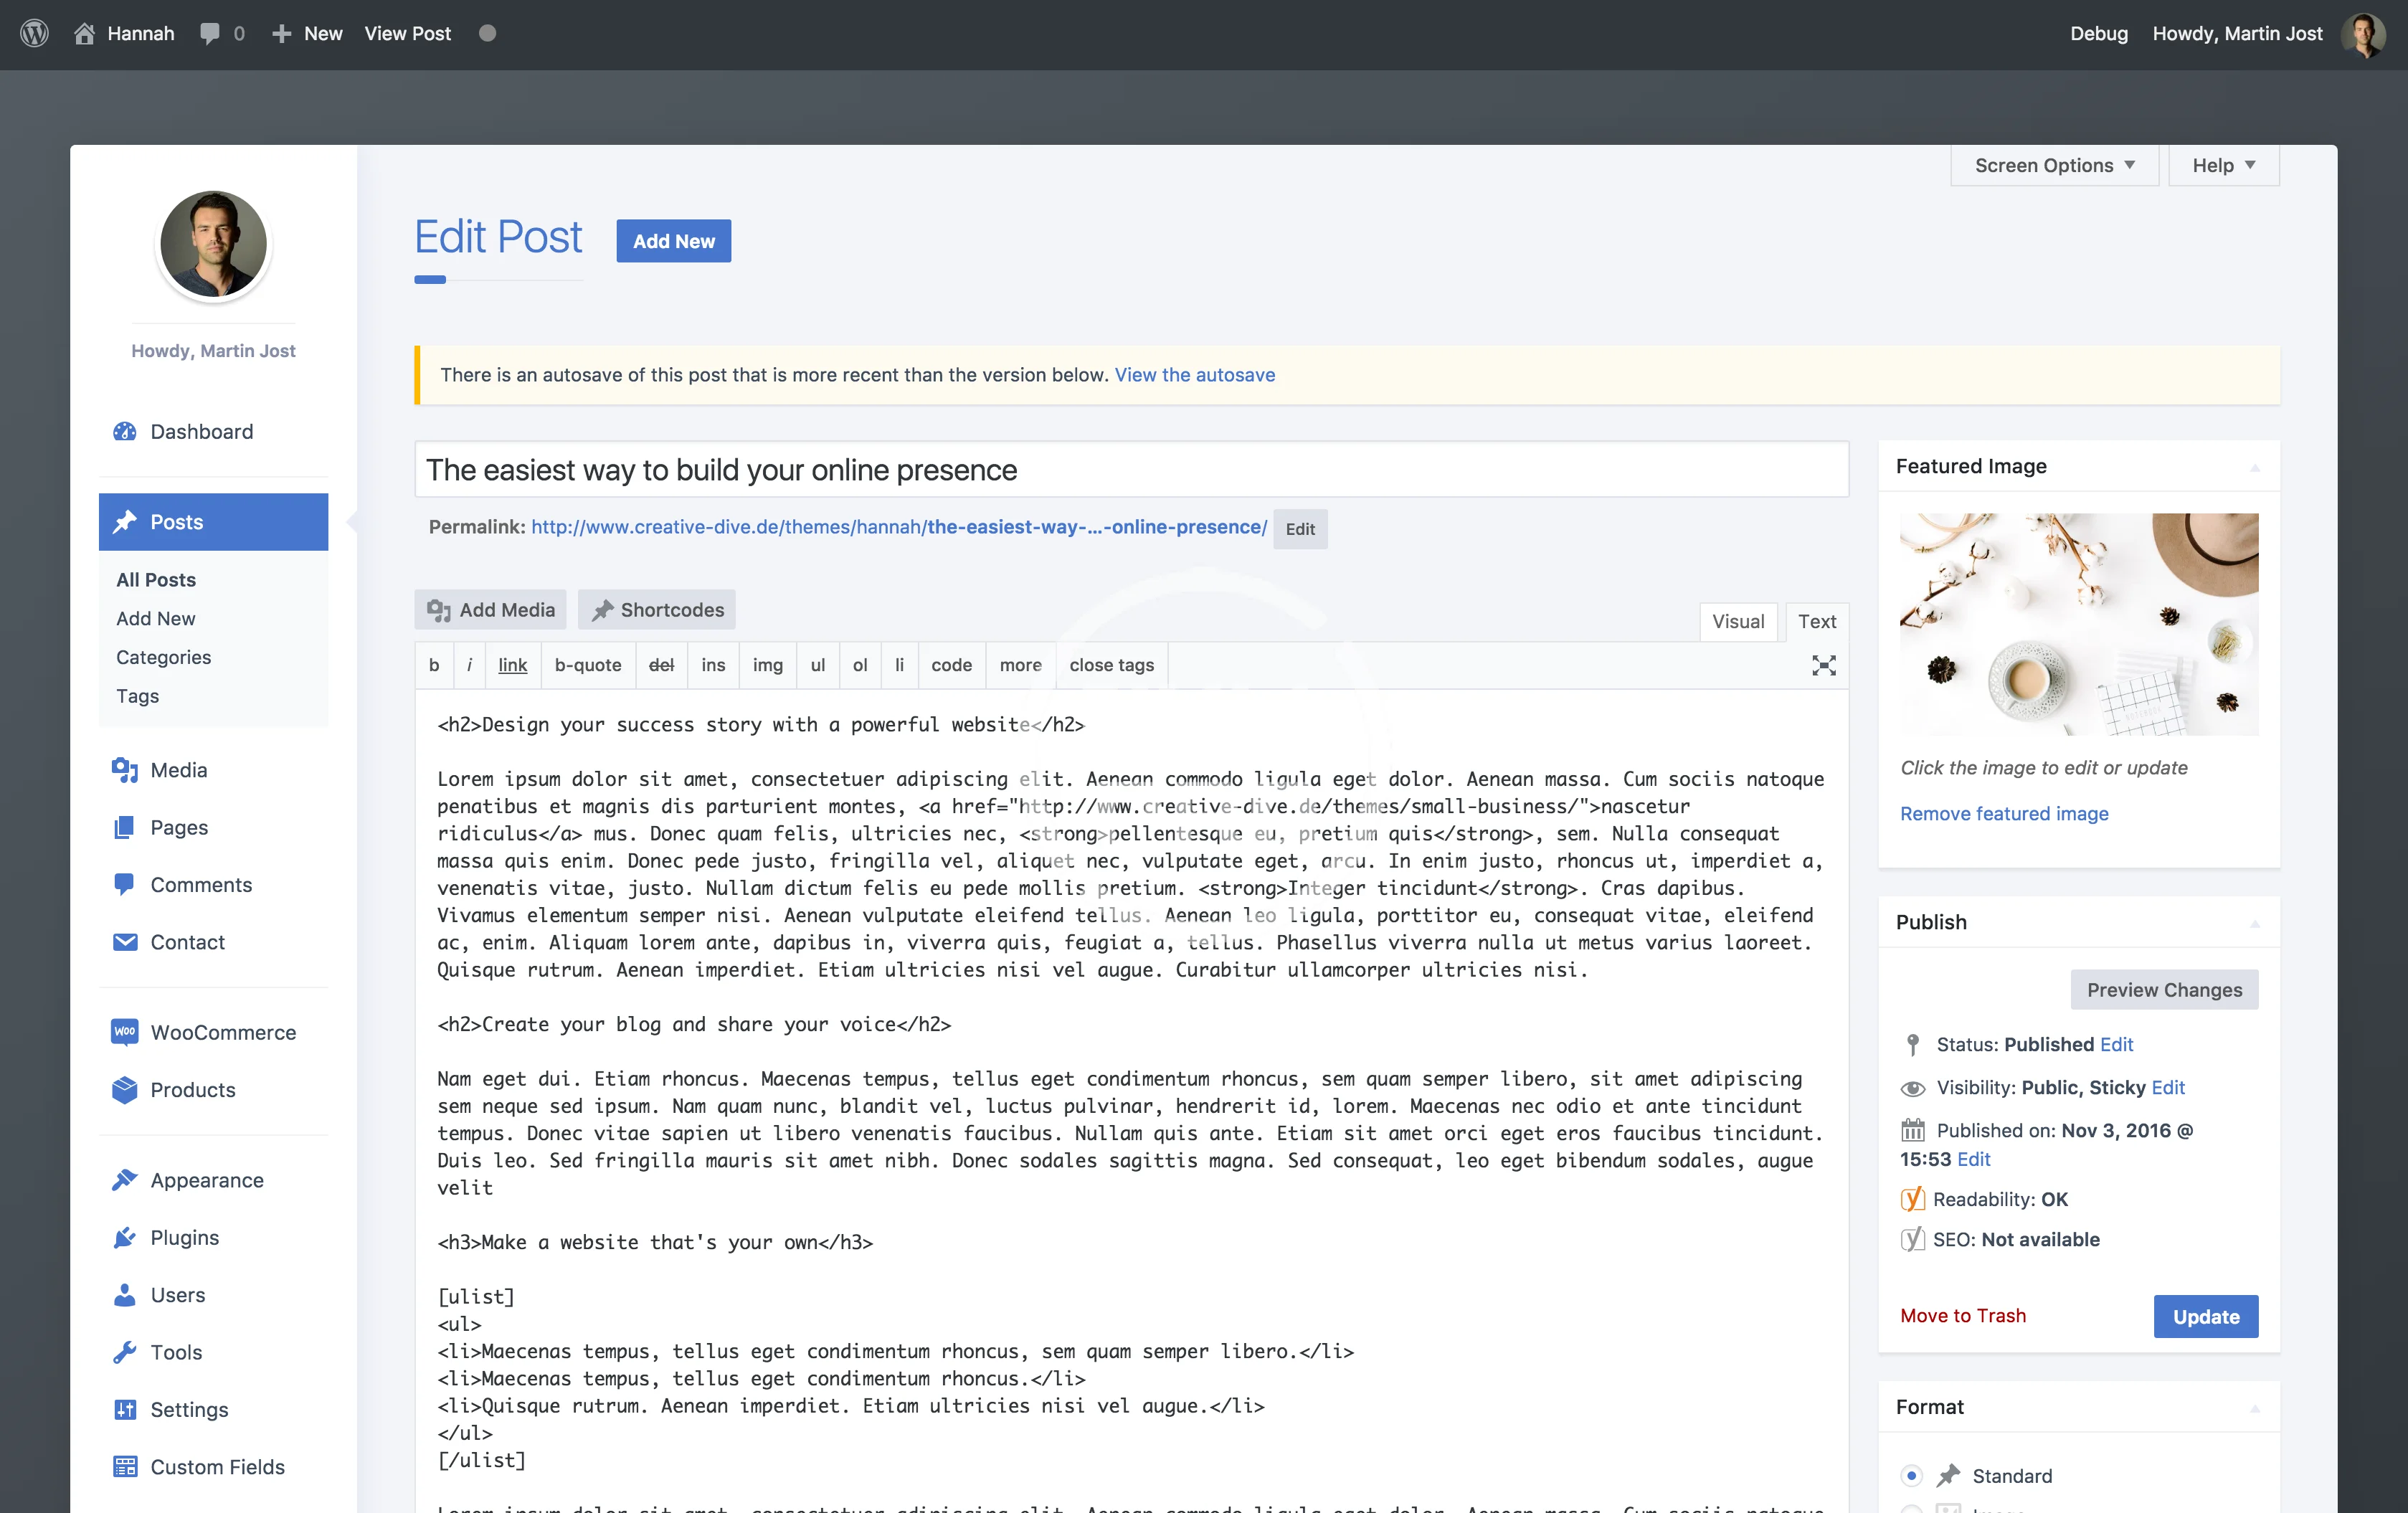Image resolution: width=2408 pixels, height=1513 pixels.
Task: Open the Help dropdown panel
Action: pos(2223,165)
